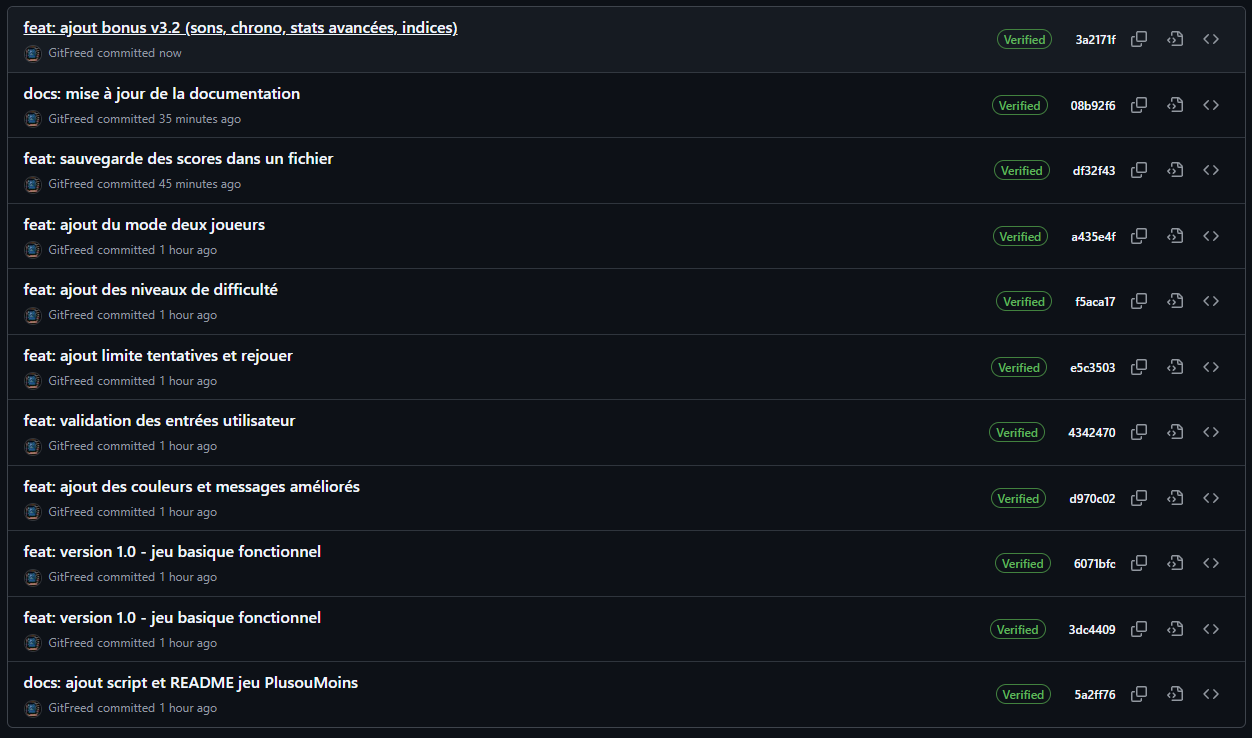
Task: Browse repository at commit d970c02
Action: 1211,498
